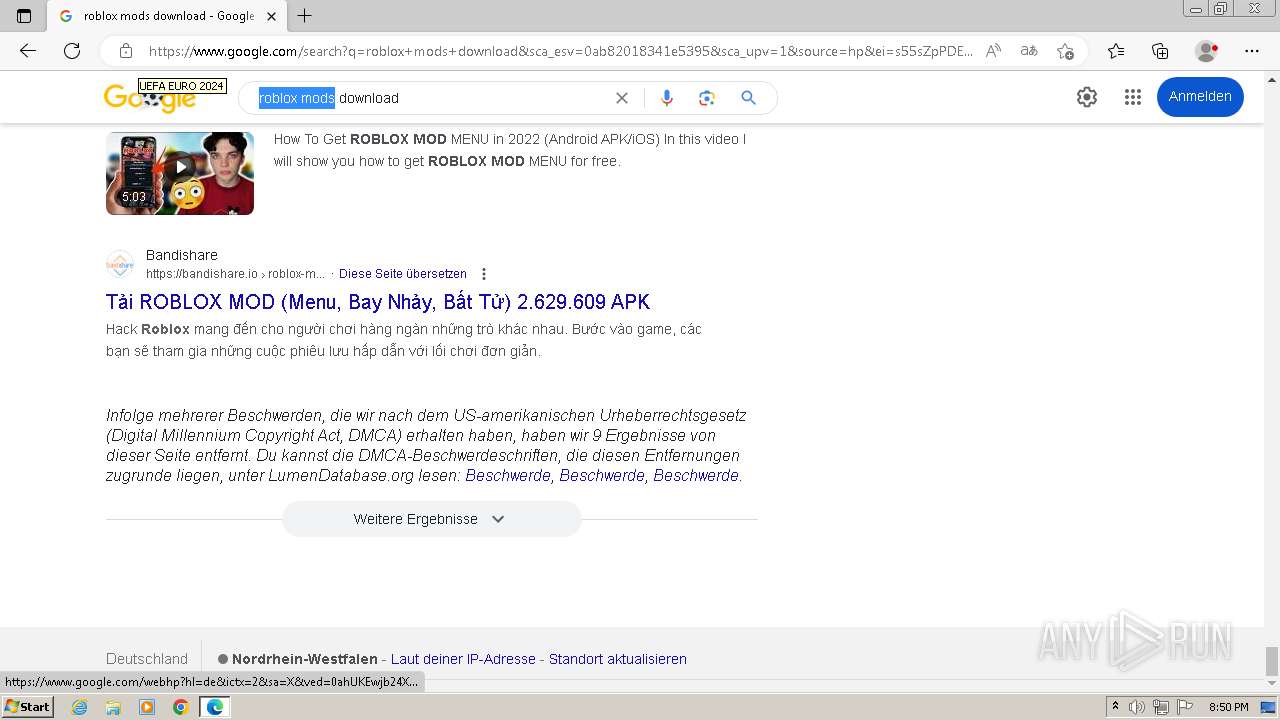1280x720 pixels.
Task: Open the Favorites list
Action: pyautogui.click(x=1116, y=51)
